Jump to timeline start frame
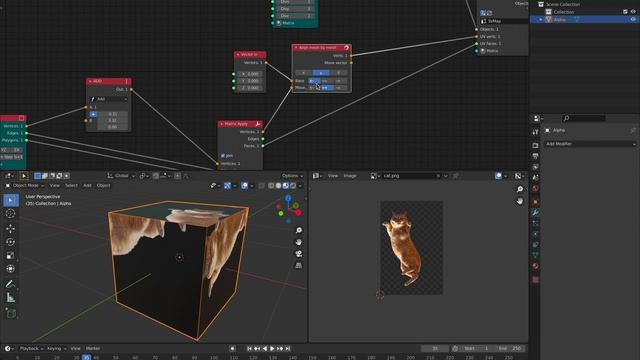The image size is (640, 360). [x=249, y=349]
